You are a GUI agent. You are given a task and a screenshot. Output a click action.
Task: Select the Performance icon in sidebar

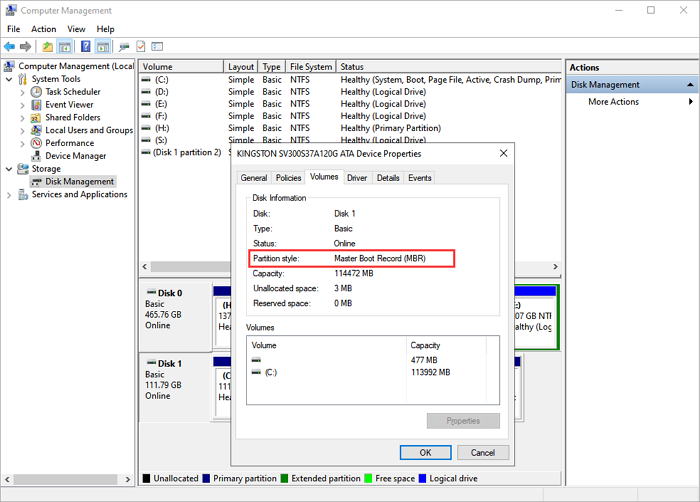click(36, 143)
